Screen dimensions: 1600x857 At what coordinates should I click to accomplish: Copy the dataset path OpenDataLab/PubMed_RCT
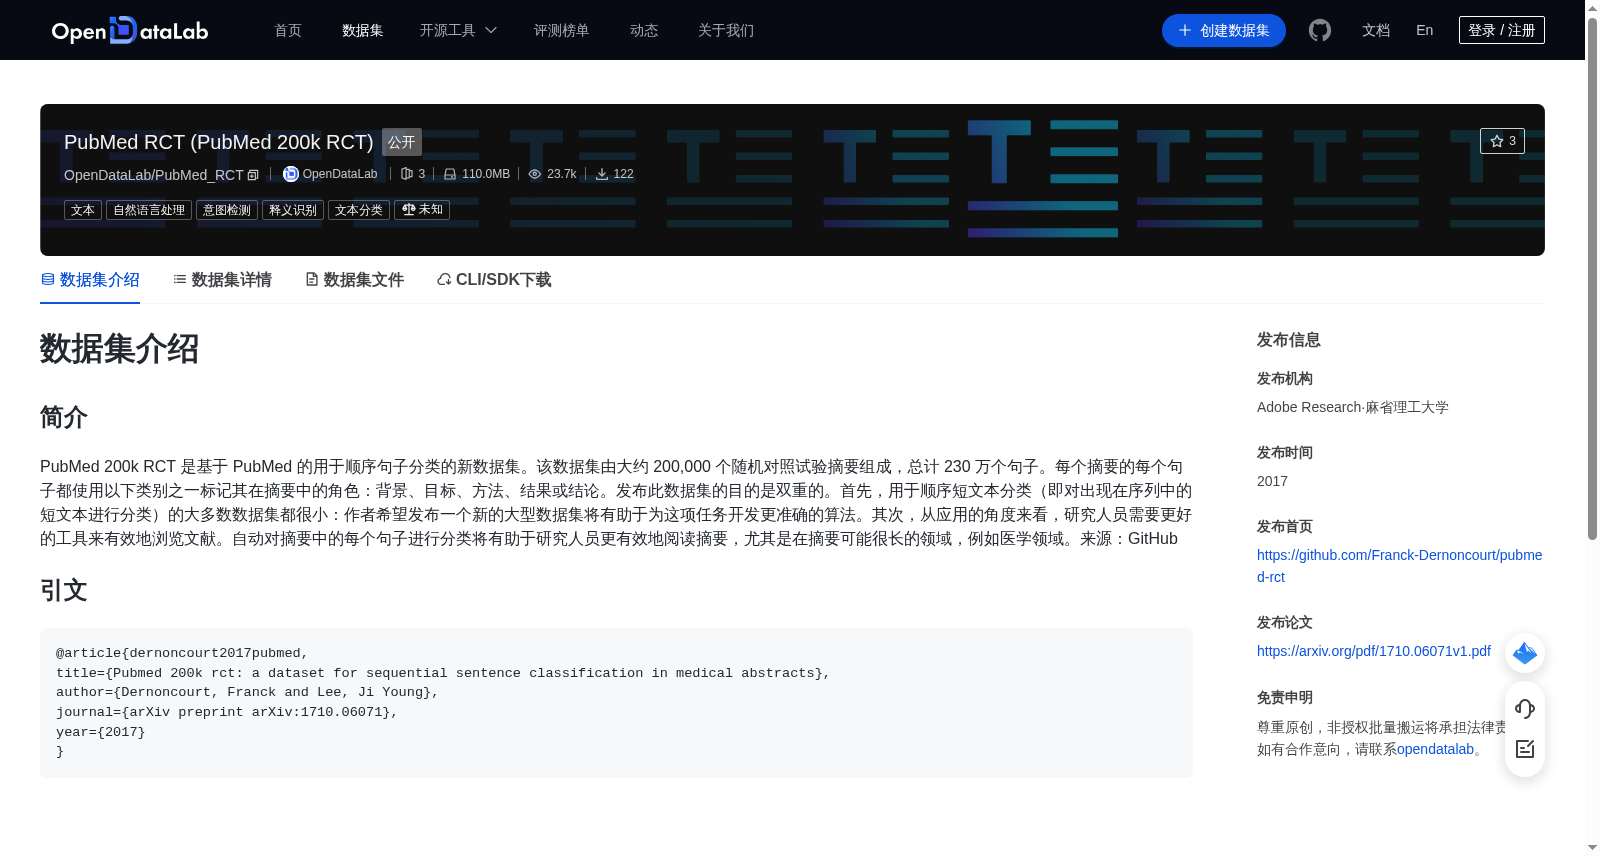(253, 175)
